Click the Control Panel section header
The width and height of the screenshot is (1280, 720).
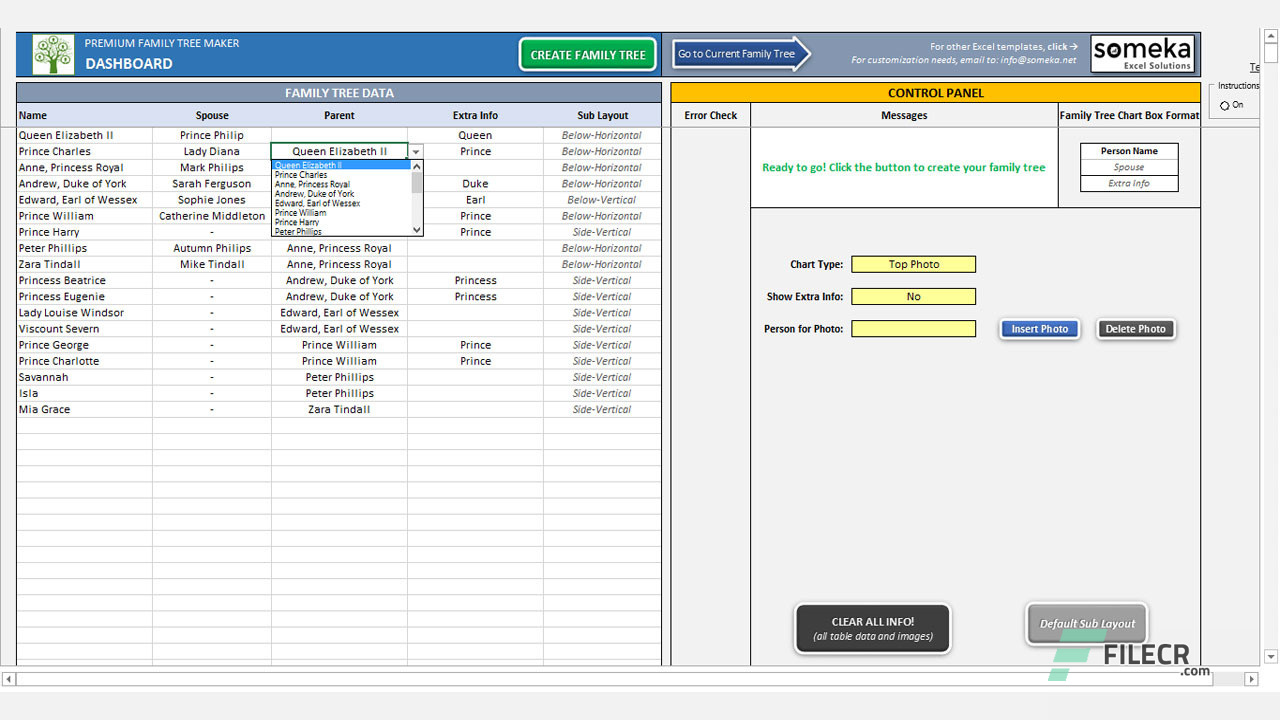pyautogui.click(x=935, y=93)
